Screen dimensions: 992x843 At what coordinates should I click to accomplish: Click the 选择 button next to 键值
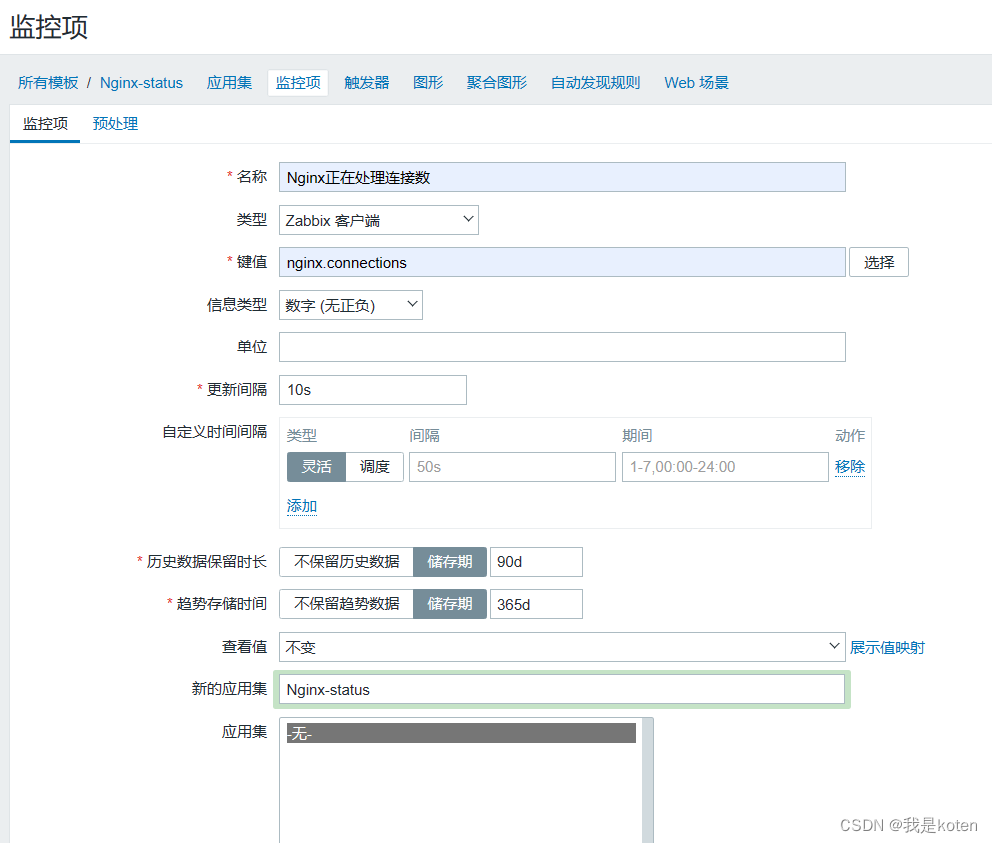click(878, 263)
